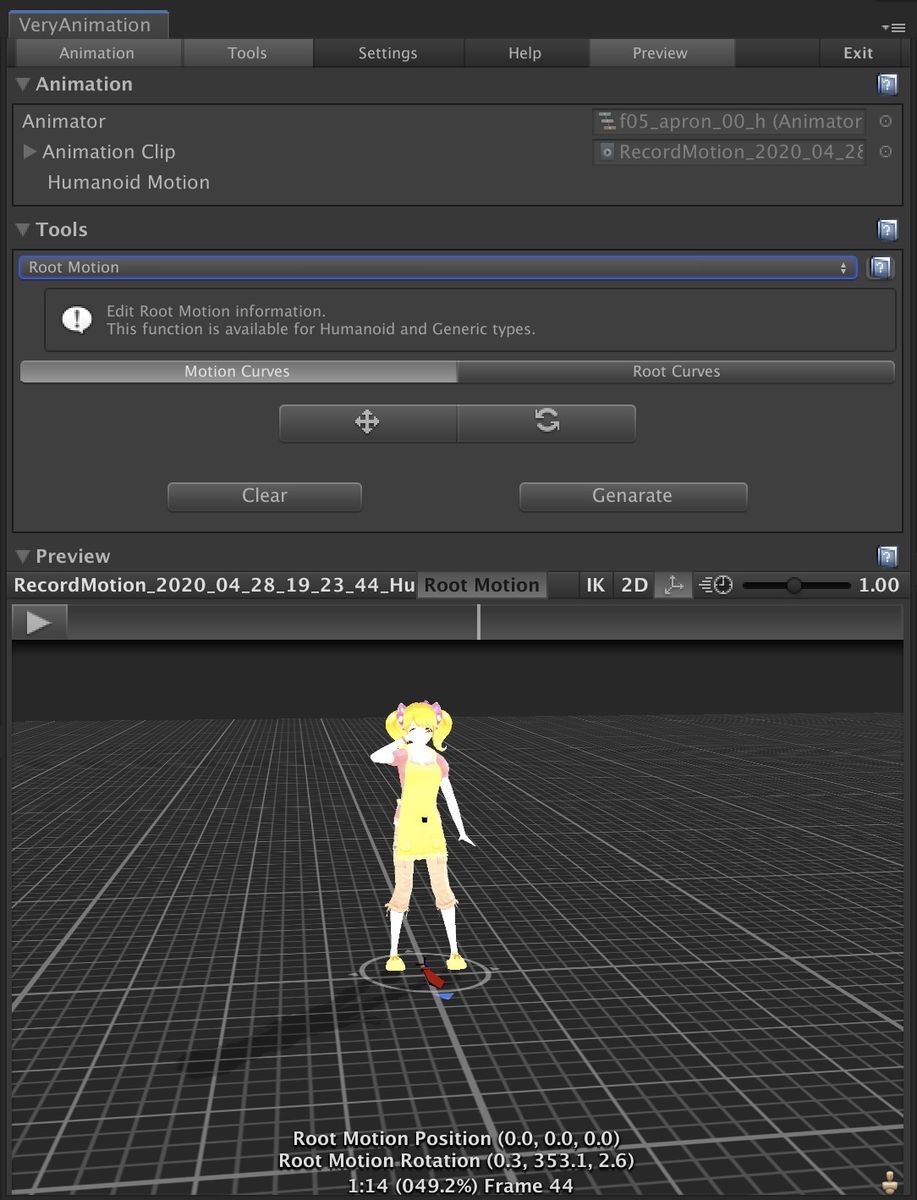Click the RecordMotion_2020_04_28 preview clip name
This screenshot has height=1200, width=917.
[x=214, y=585]
